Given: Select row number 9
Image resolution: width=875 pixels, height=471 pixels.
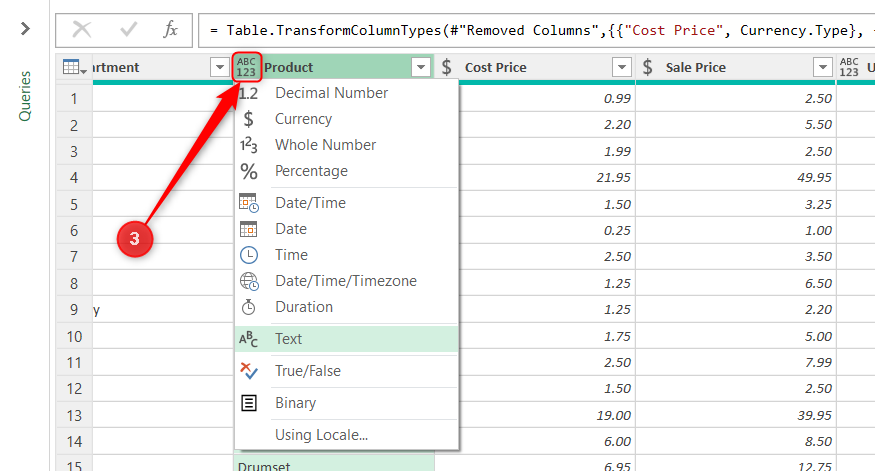Looking at the screenshot, I should 74,310.
